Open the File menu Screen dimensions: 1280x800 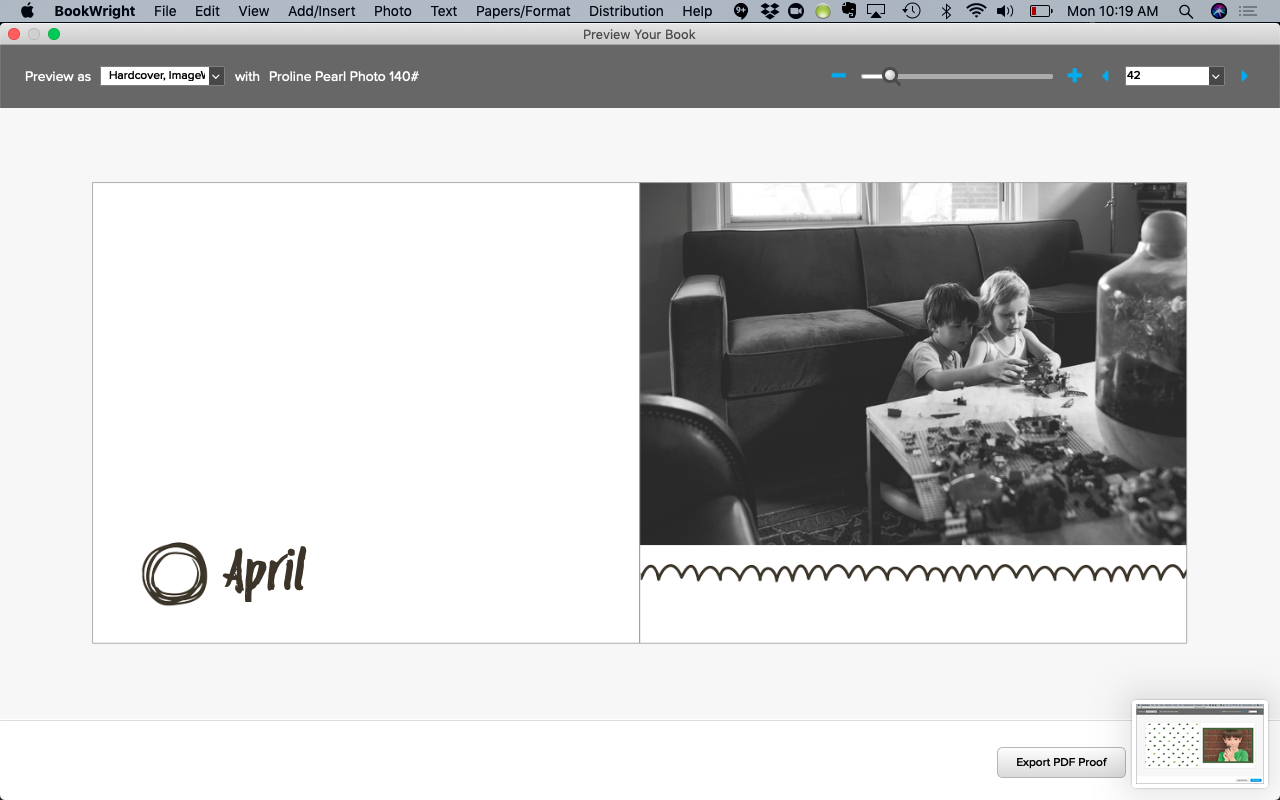coord(165,11)
